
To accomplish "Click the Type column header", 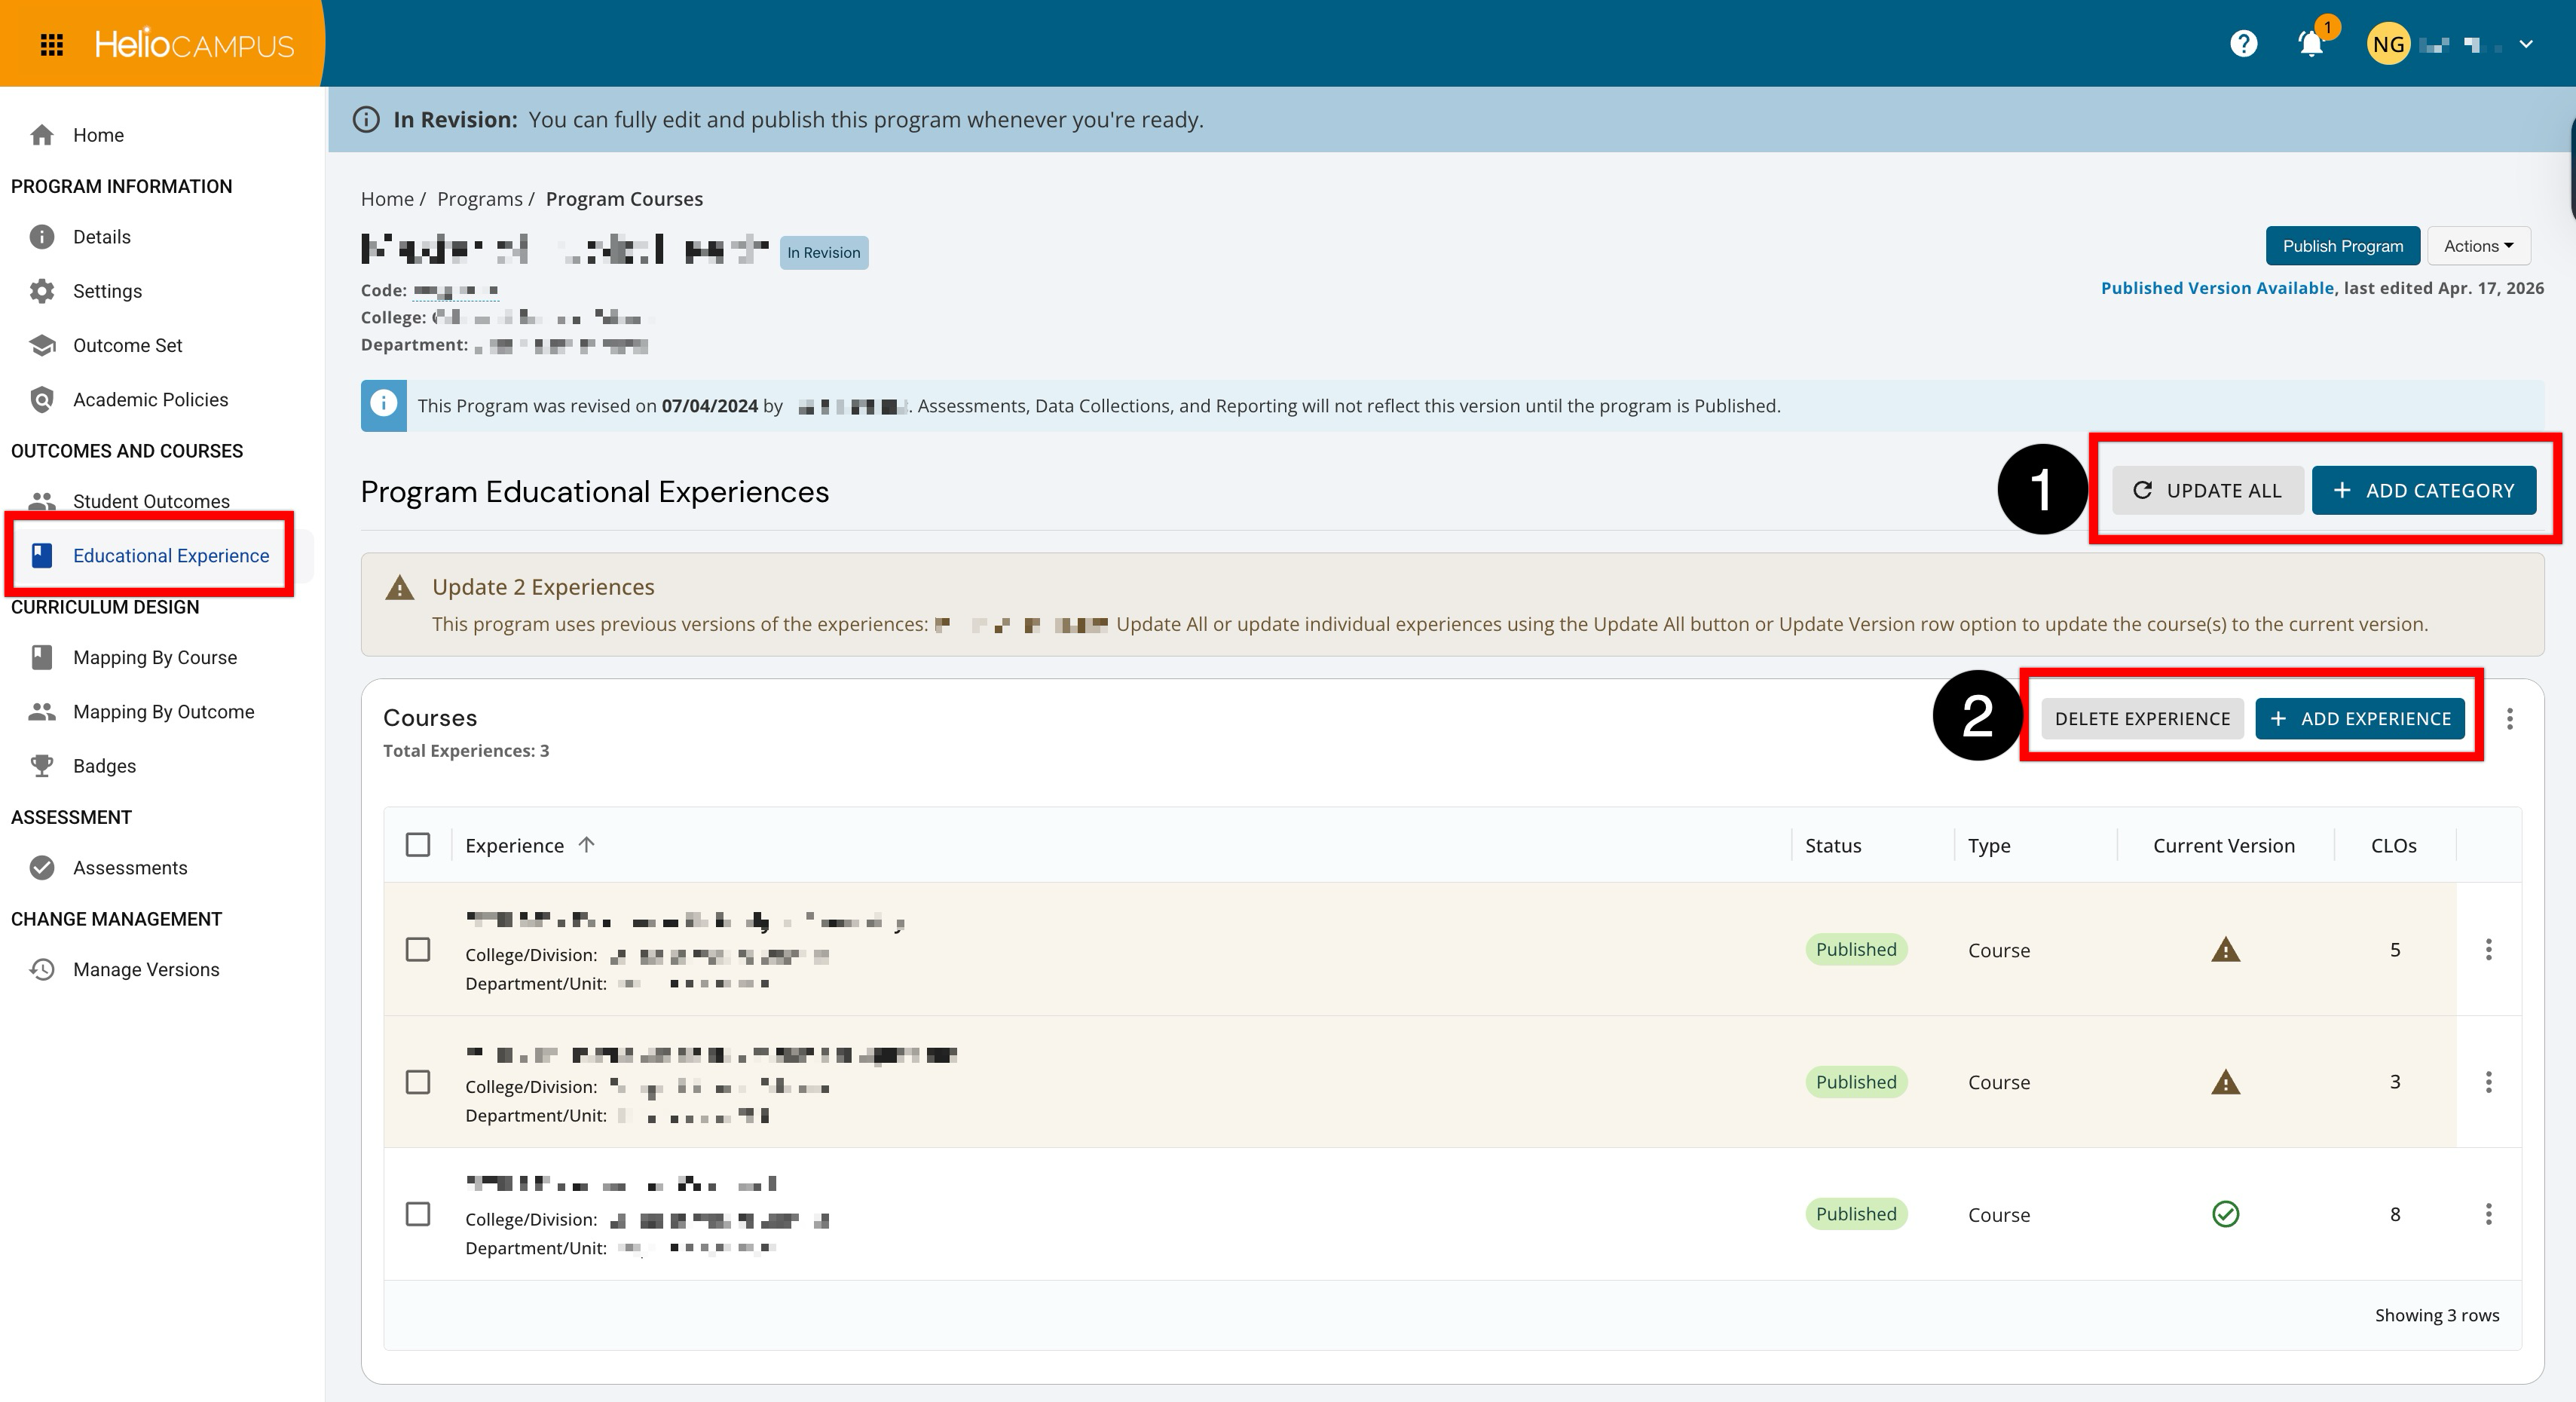I will coord(1989,846).
